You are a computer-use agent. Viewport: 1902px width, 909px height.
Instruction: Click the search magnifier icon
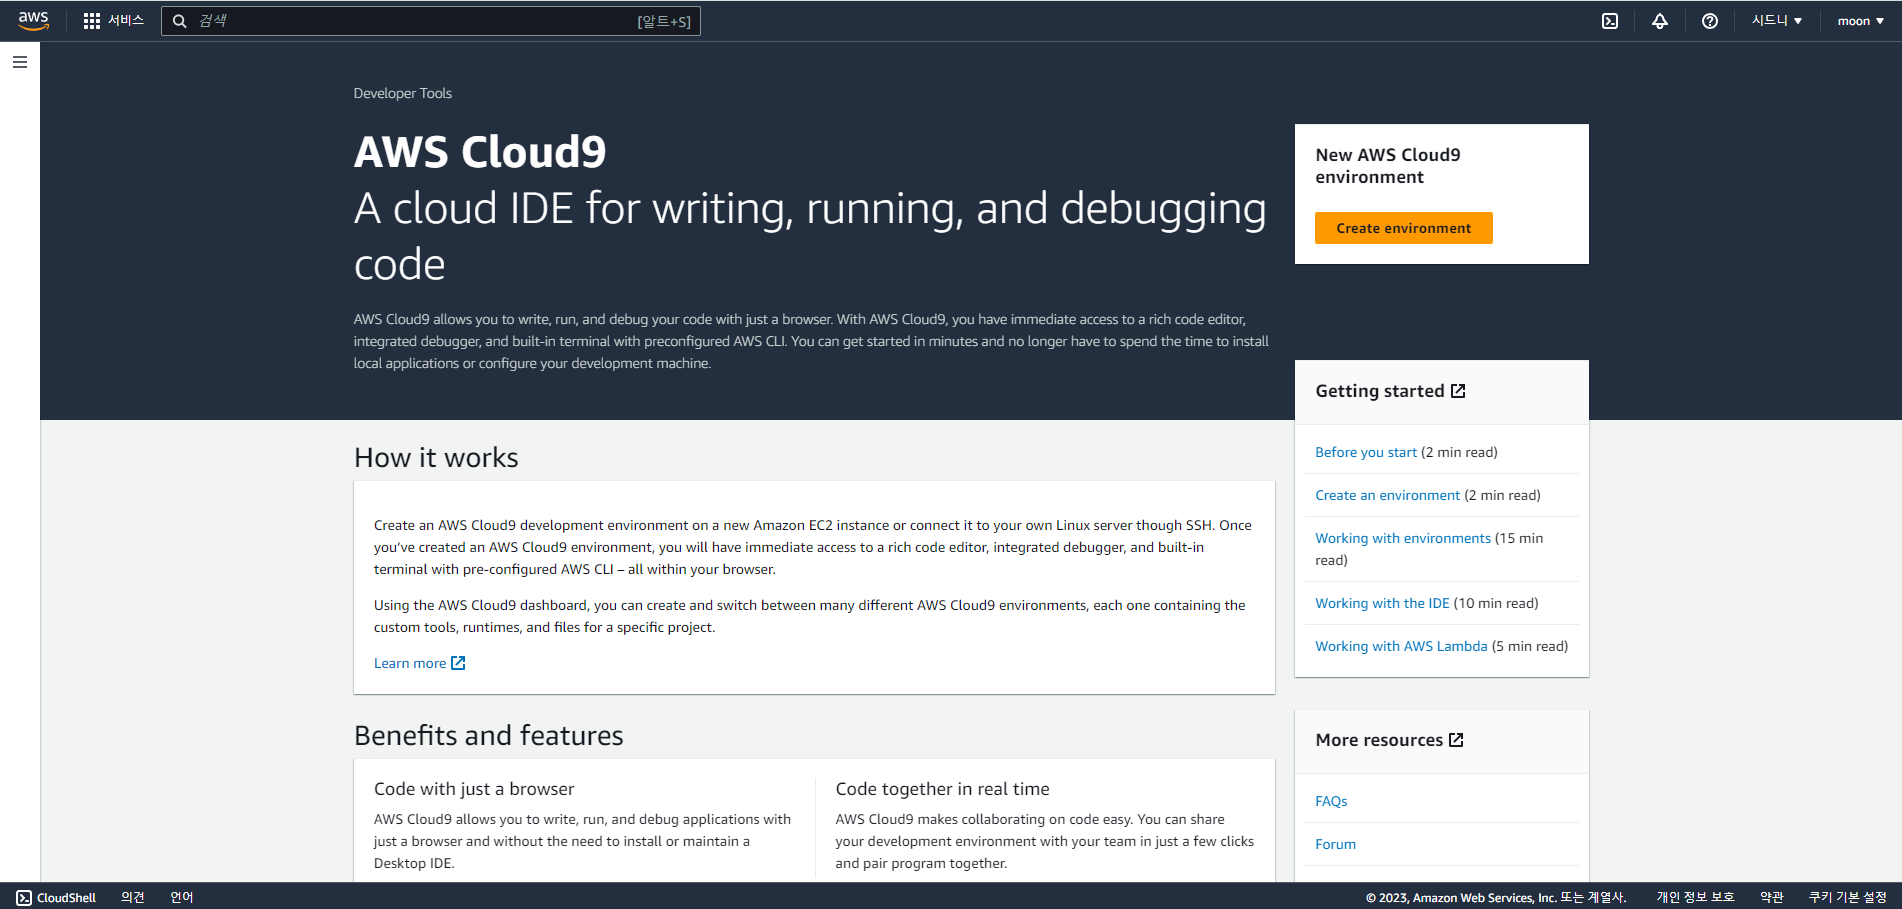coord(180,21)
